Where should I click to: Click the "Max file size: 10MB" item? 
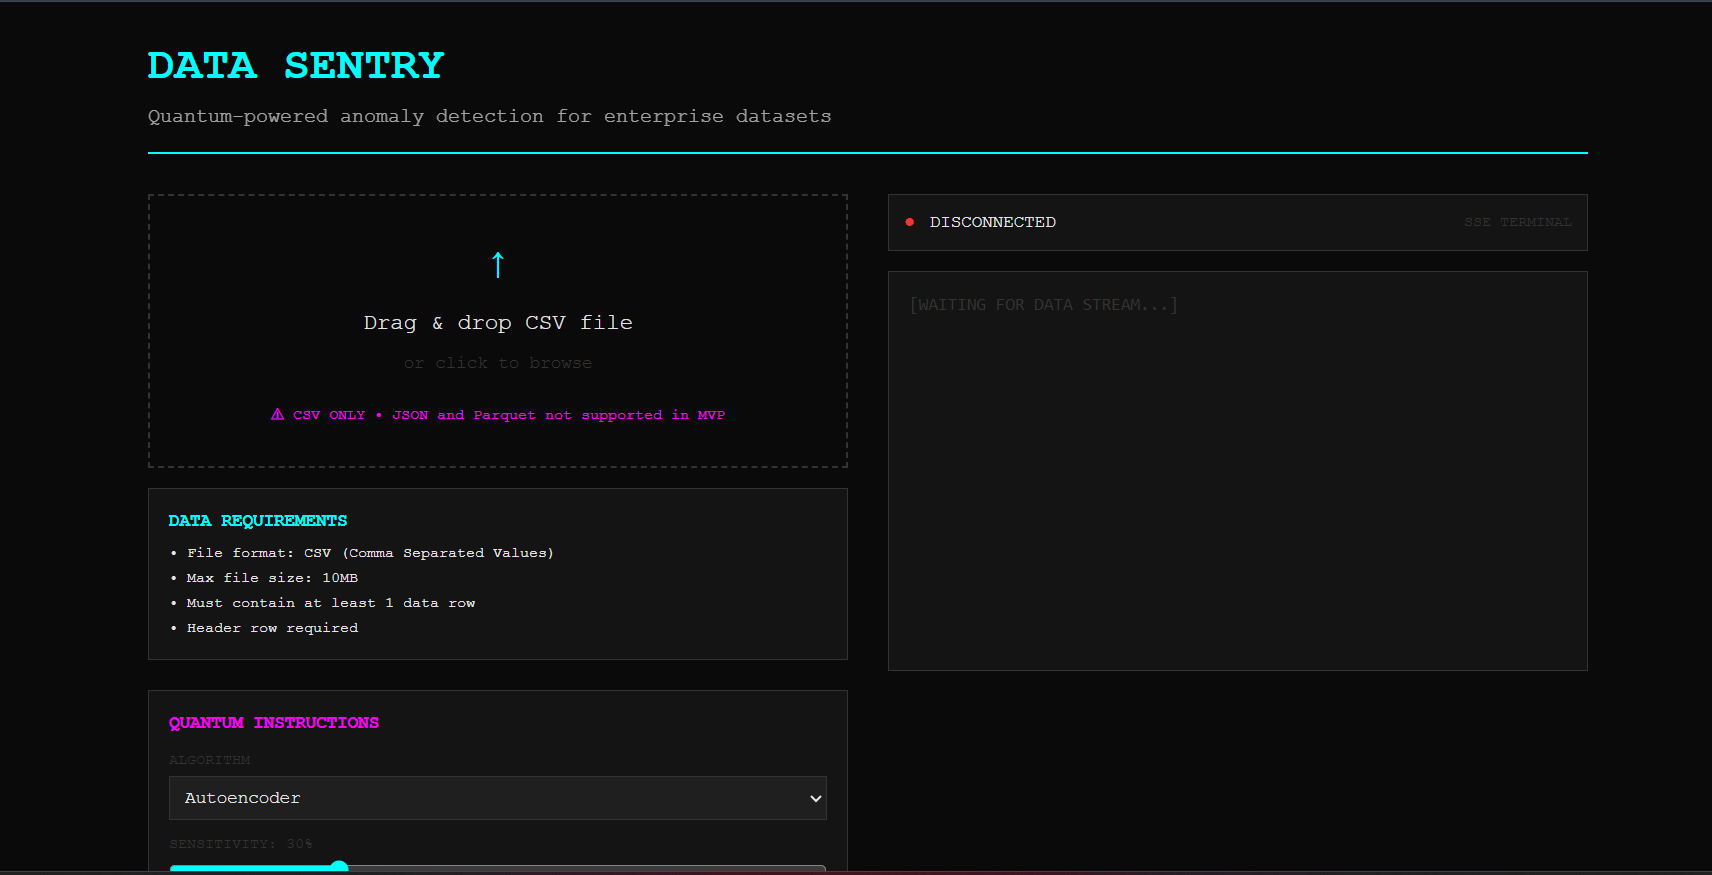[272, 578]
